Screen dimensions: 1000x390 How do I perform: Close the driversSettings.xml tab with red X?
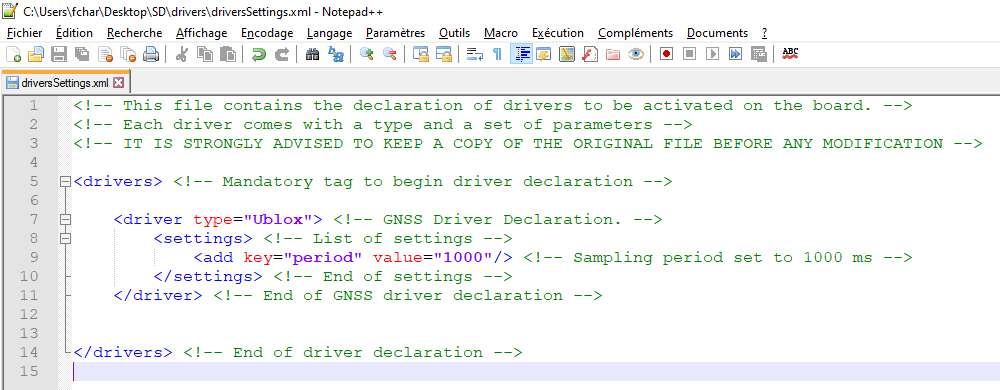pyautogui.click(x=118, y=83)
